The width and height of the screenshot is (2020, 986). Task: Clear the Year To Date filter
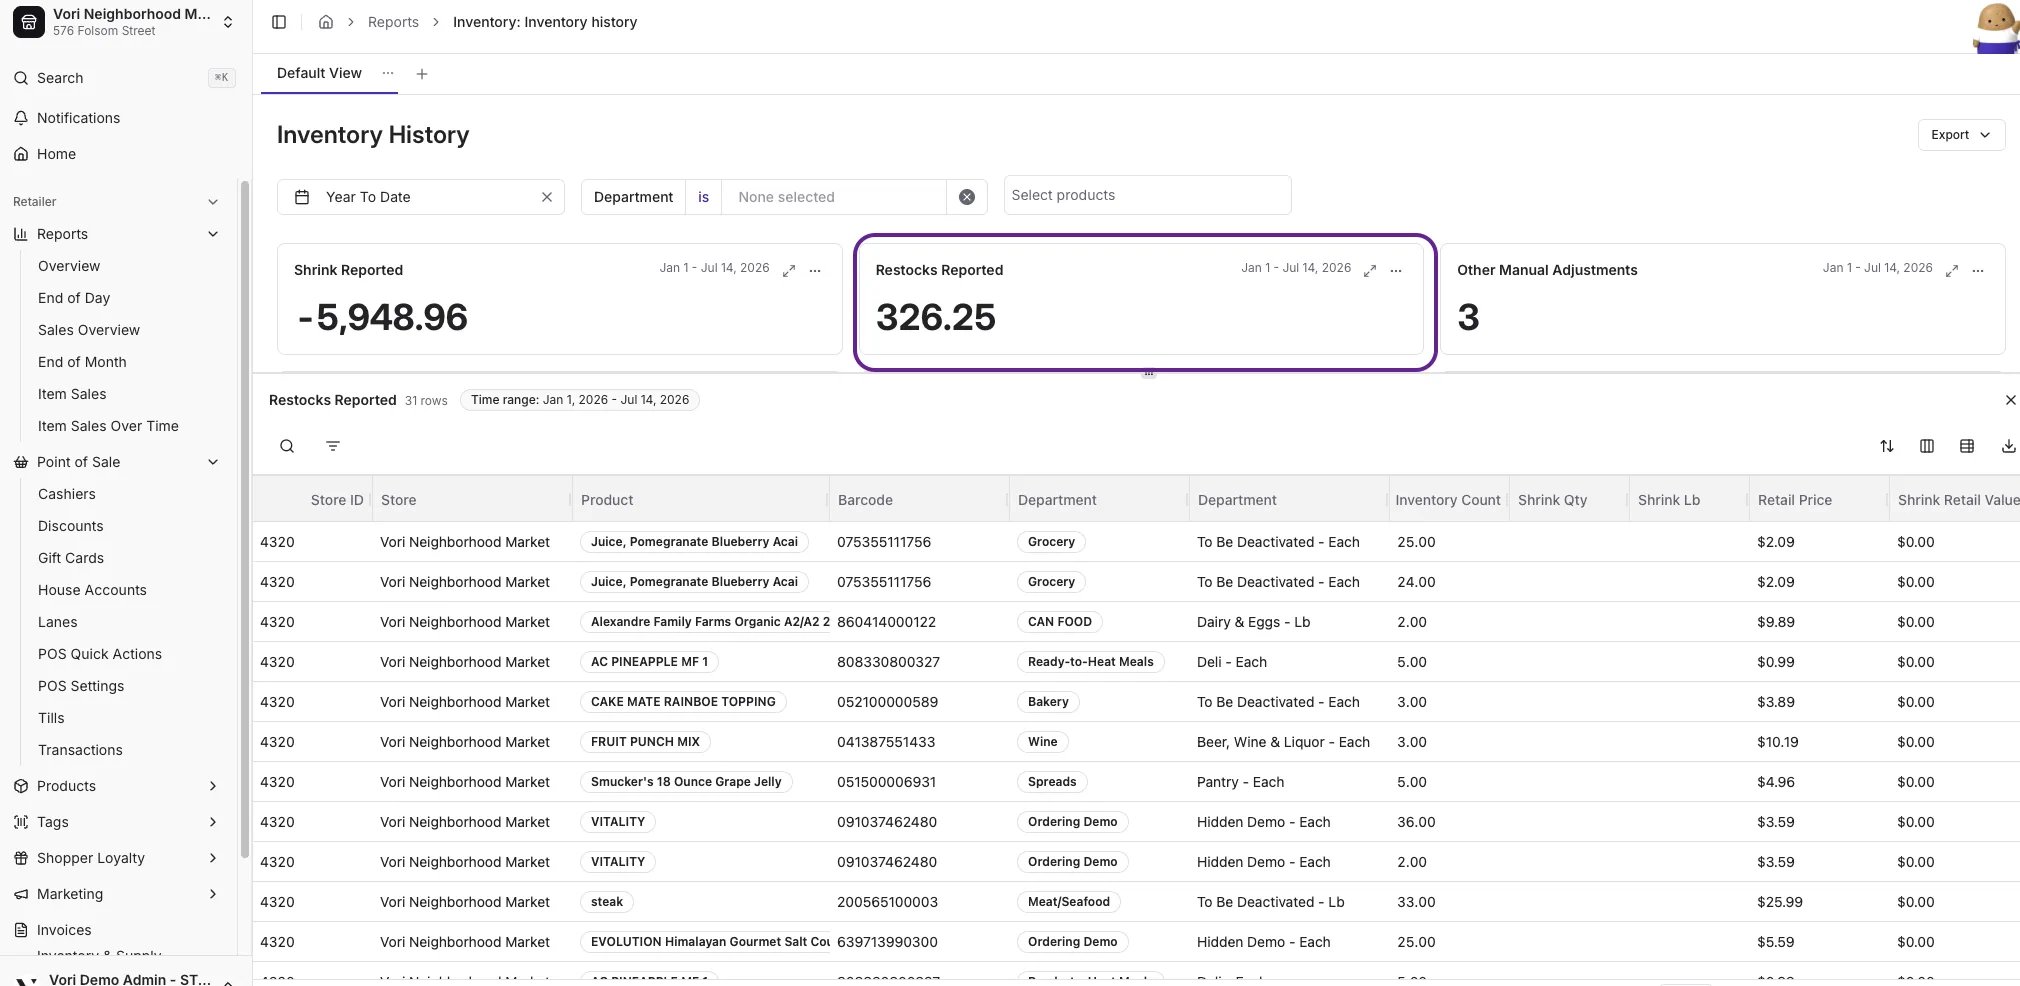click(x=547, y=197)
